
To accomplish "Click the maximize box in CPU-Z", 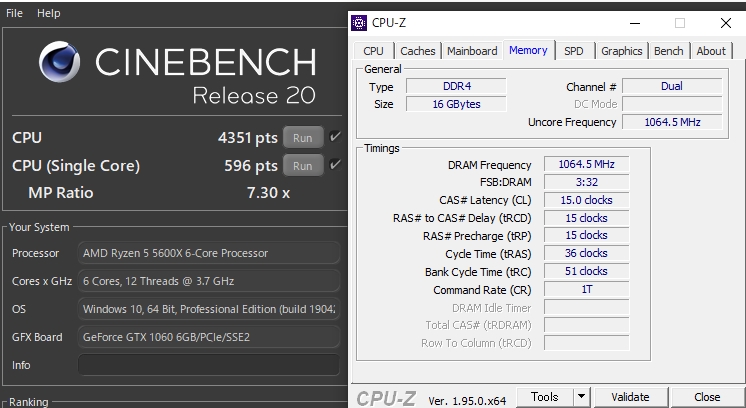I will [x=680, y=23].
